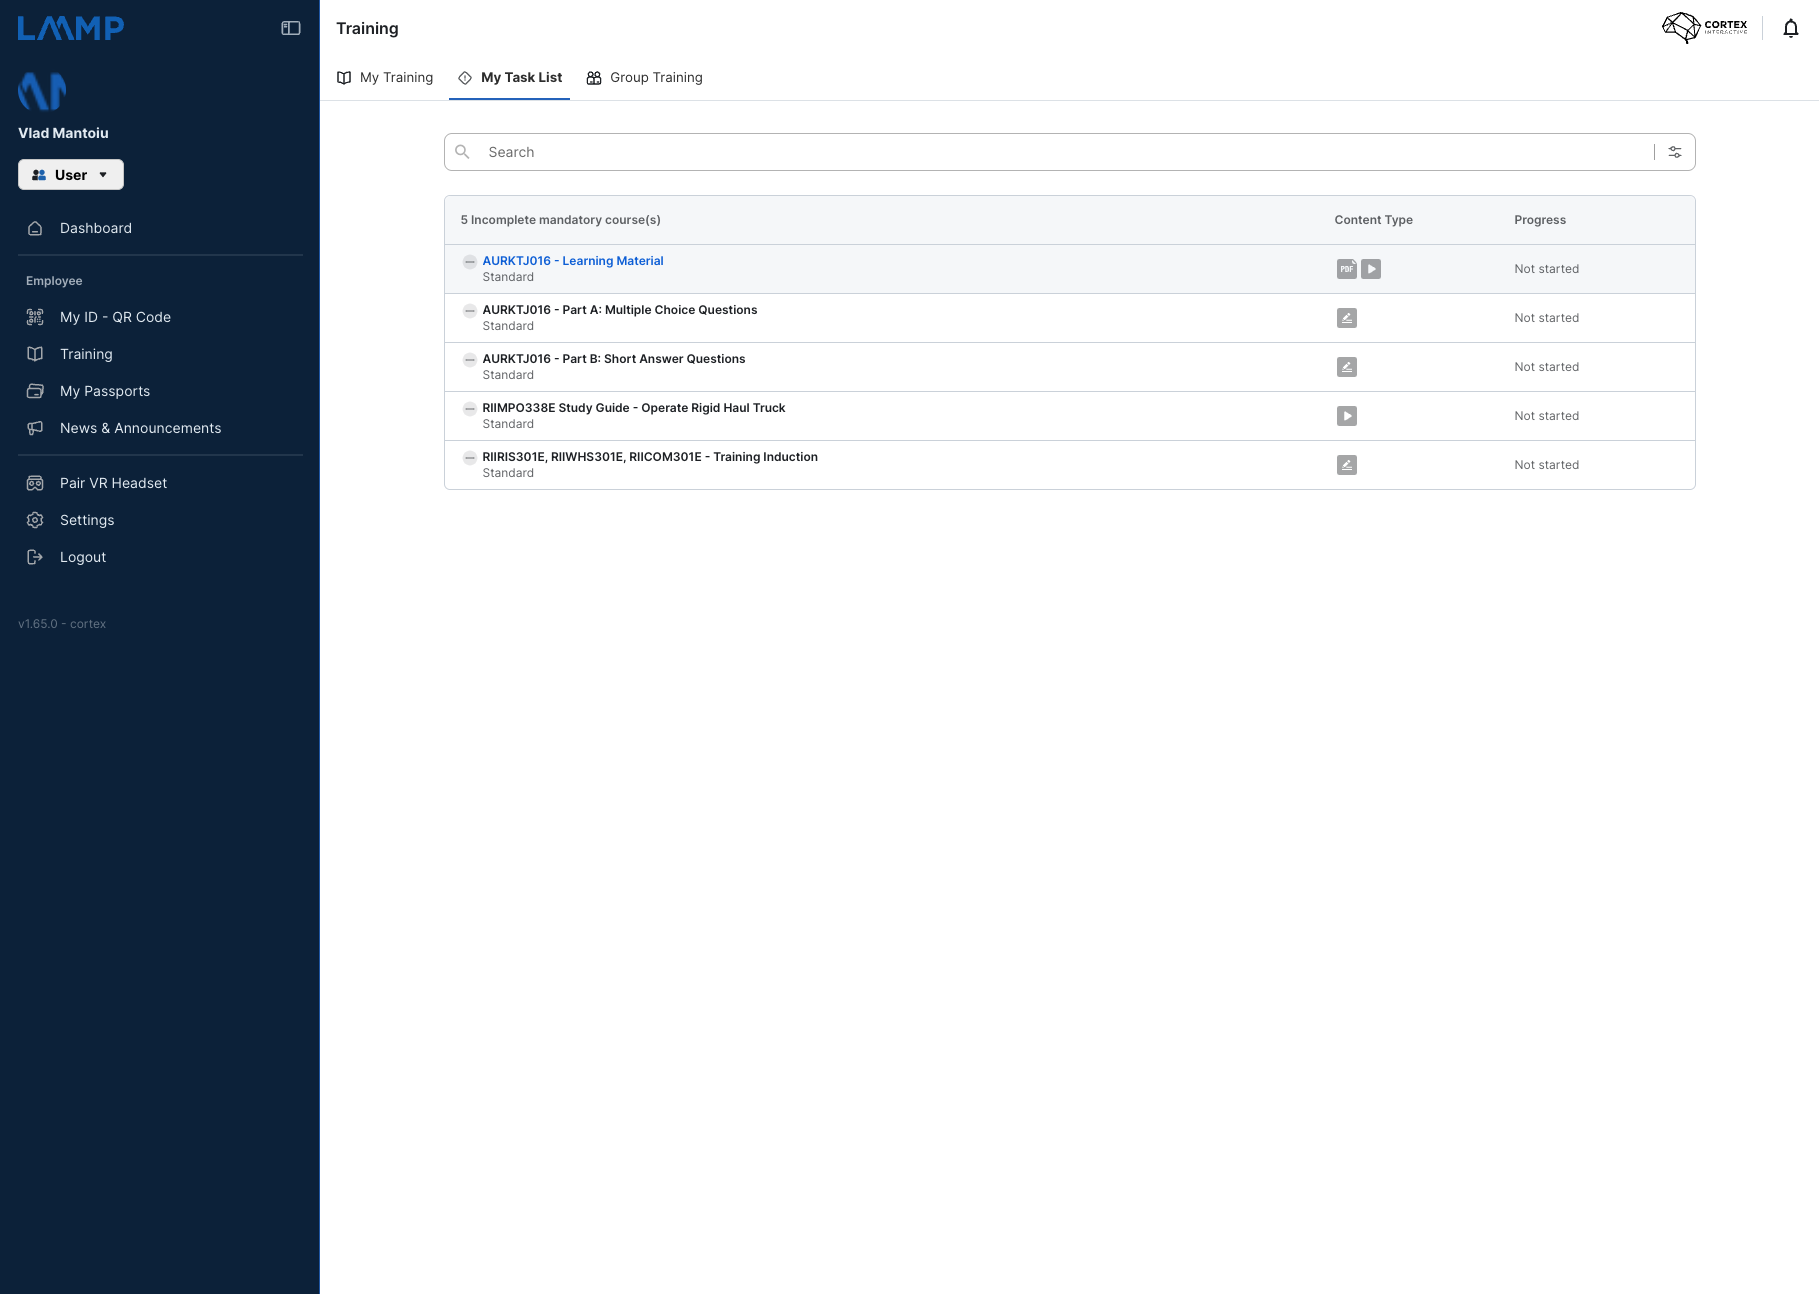Open RIIRIS301E Training Induction course
This screenshot has height=1294, width=1819.
point(650,457)
